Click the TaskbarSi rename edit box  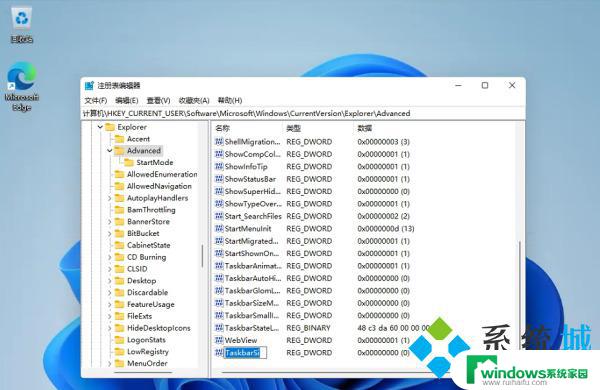[x=245, y=353]
